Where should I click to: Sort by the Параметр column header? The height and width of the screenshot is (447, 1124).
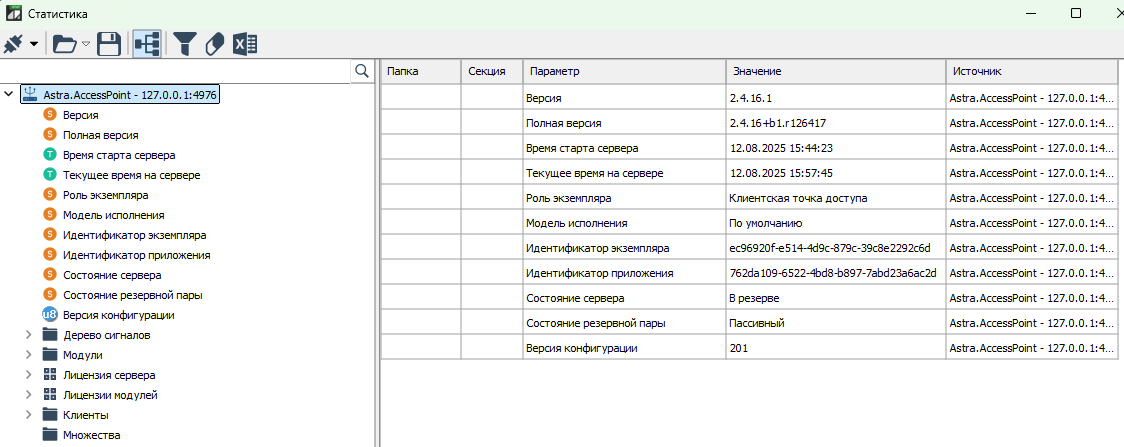click(x=622, y=71)
